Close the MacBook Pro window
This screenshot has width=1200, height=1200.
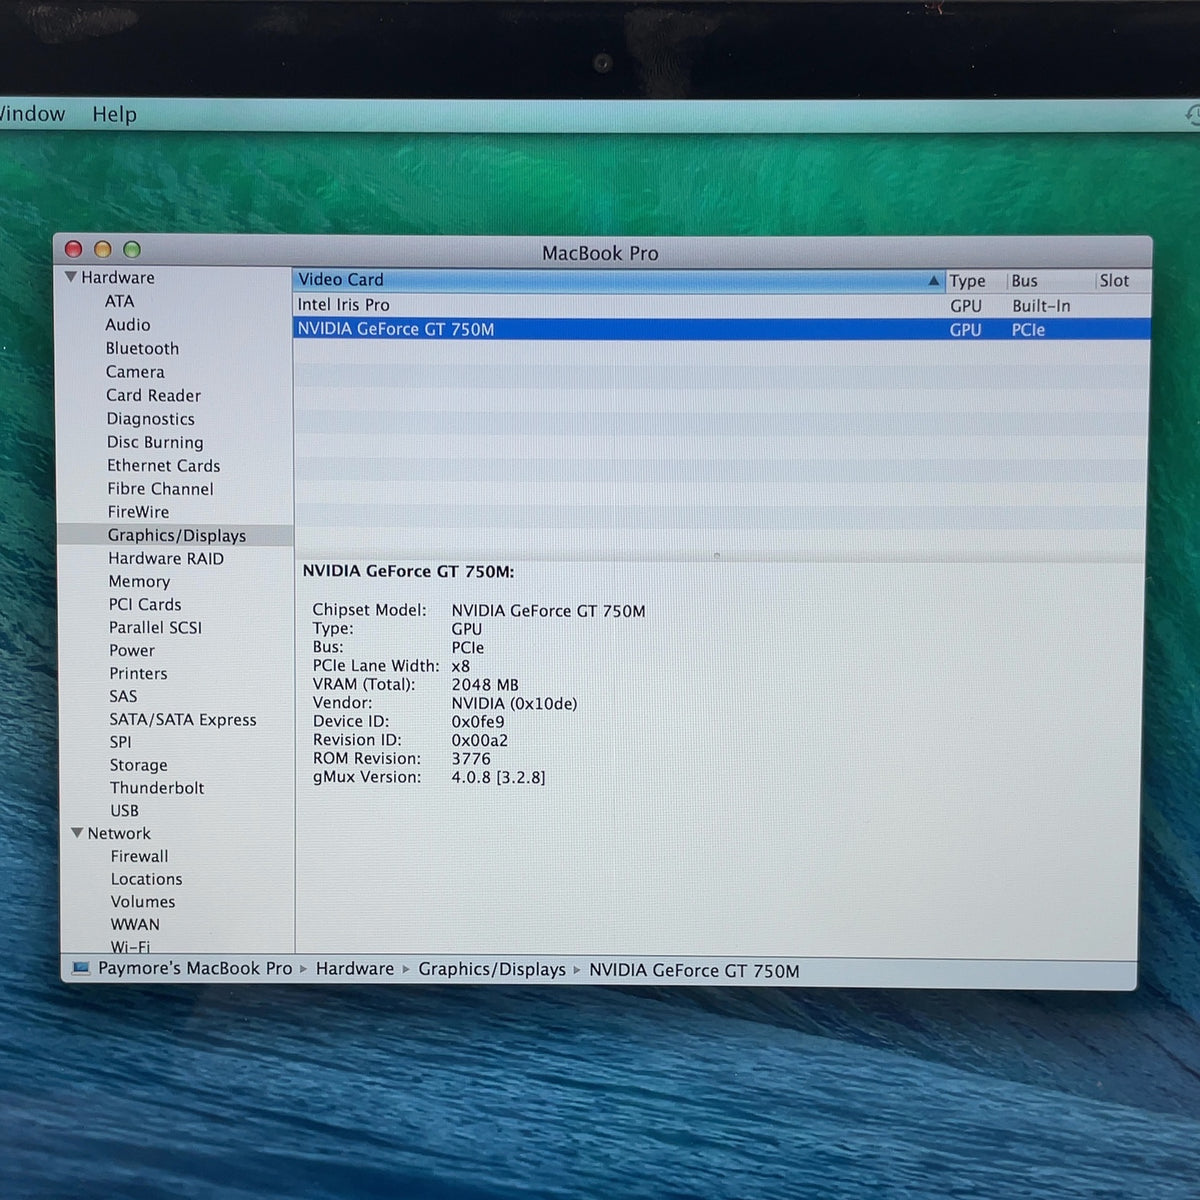[73, 249]
